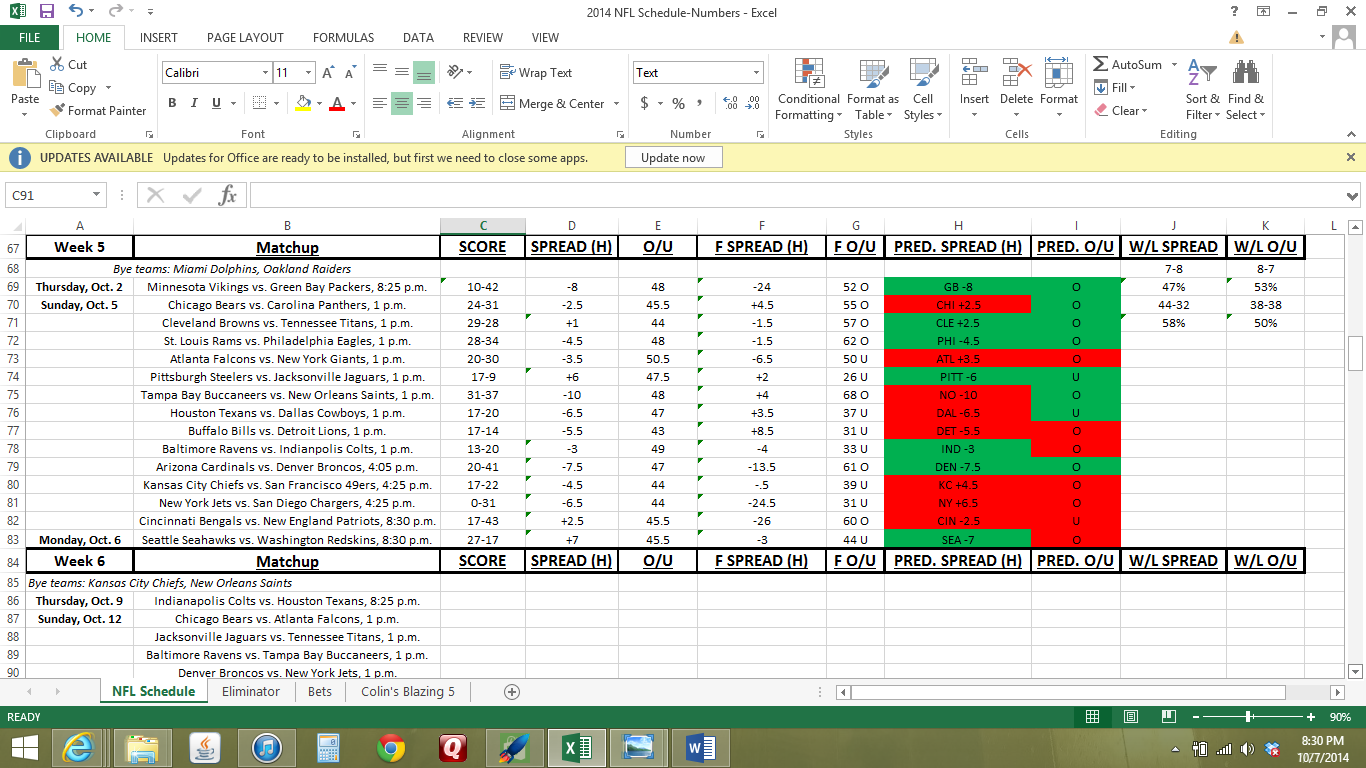
Task: Toggle Wrap Text on selected cell
Action: [x=536, y=73]
